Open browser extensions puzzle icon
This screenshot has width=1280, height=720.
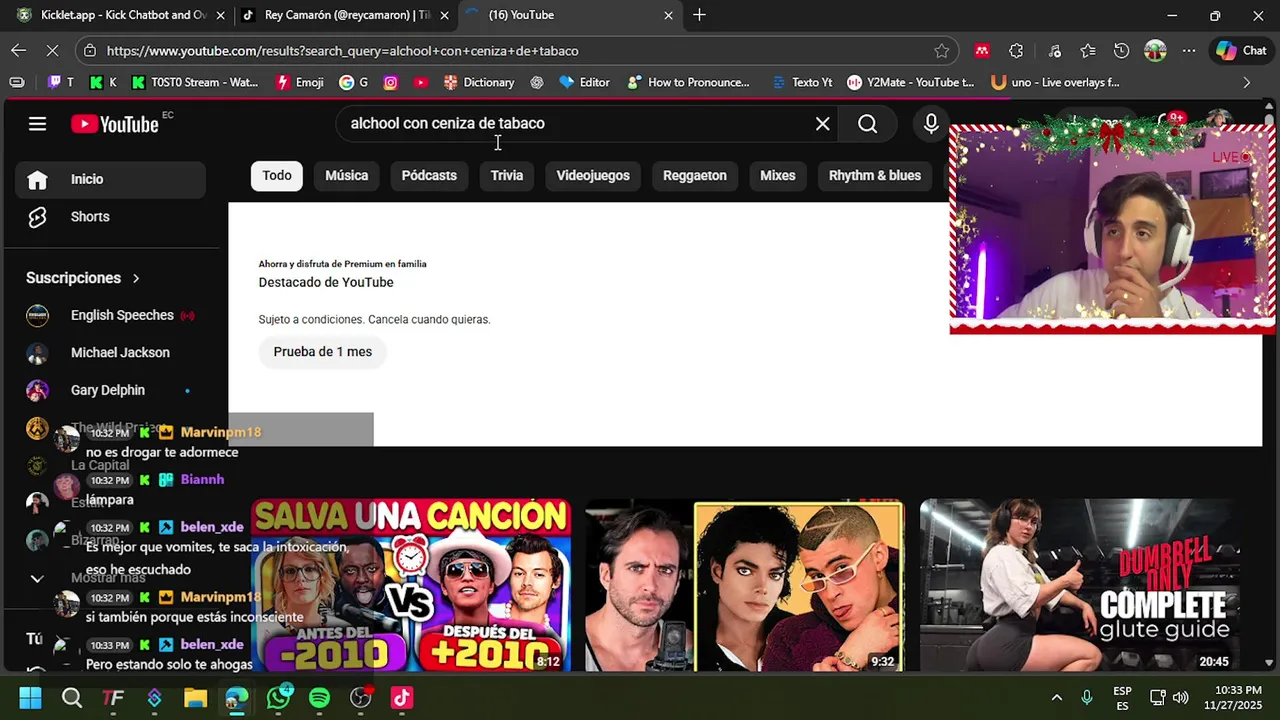1016,51
